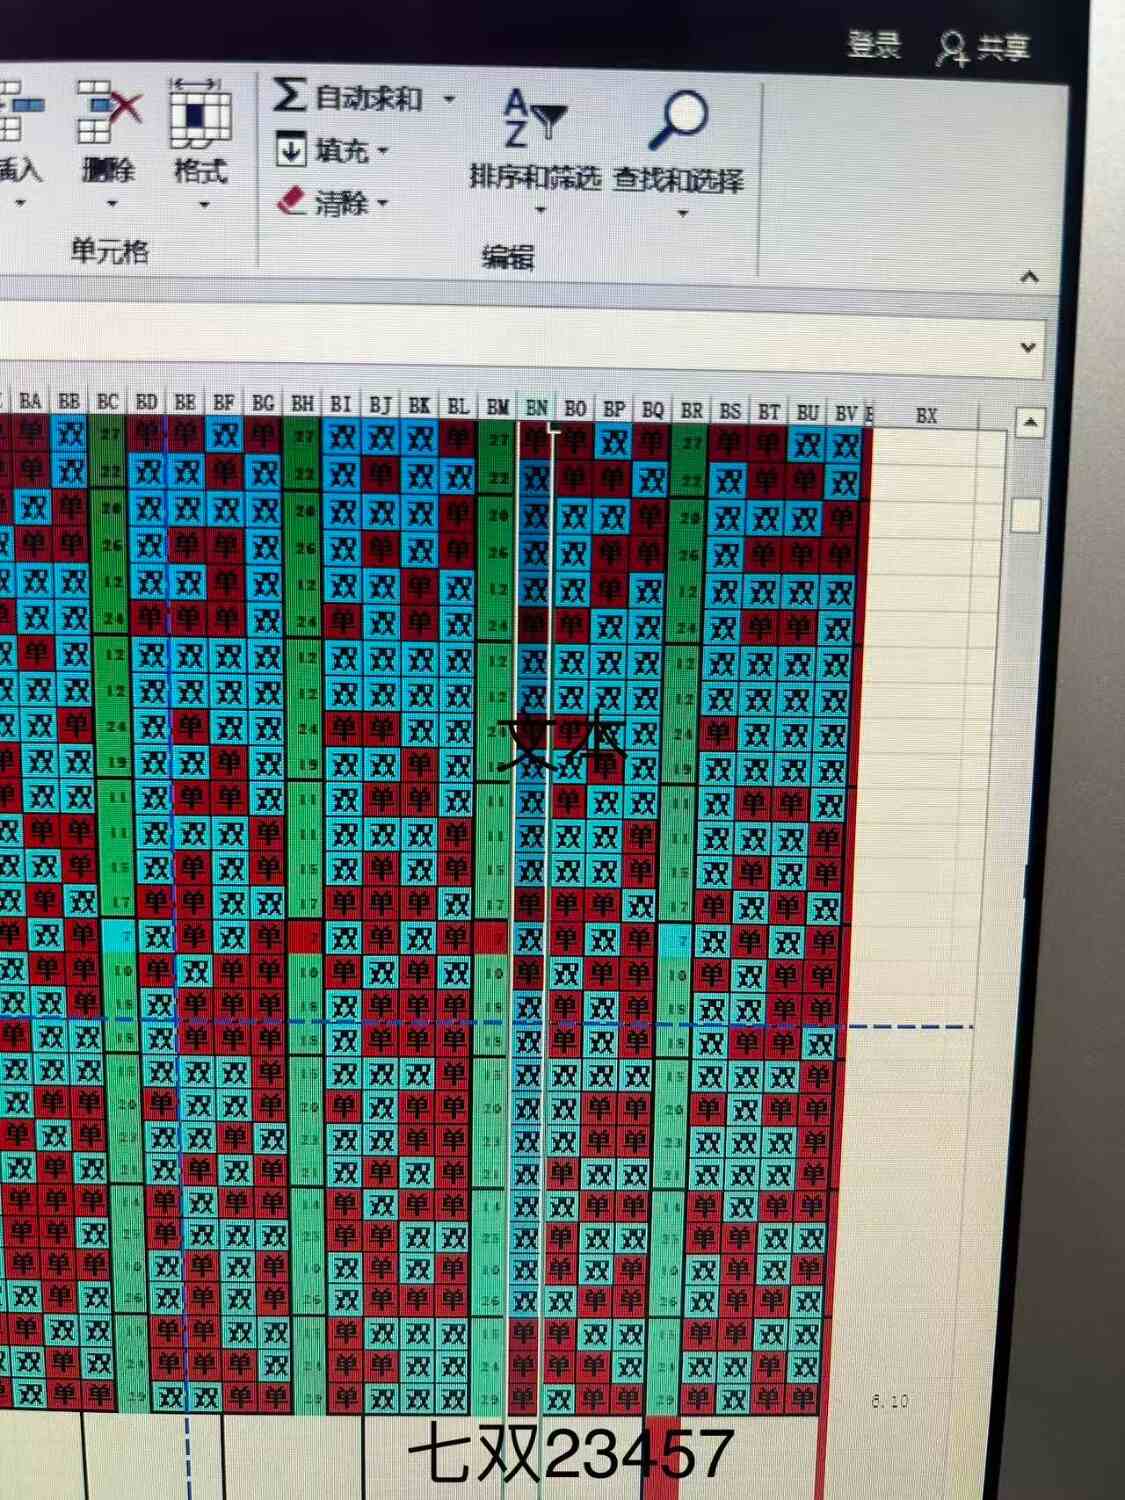Expand the 自动求和 dropdown arrow
The height and width of the screenshot is (1500, 1125).
click(449, 99)
